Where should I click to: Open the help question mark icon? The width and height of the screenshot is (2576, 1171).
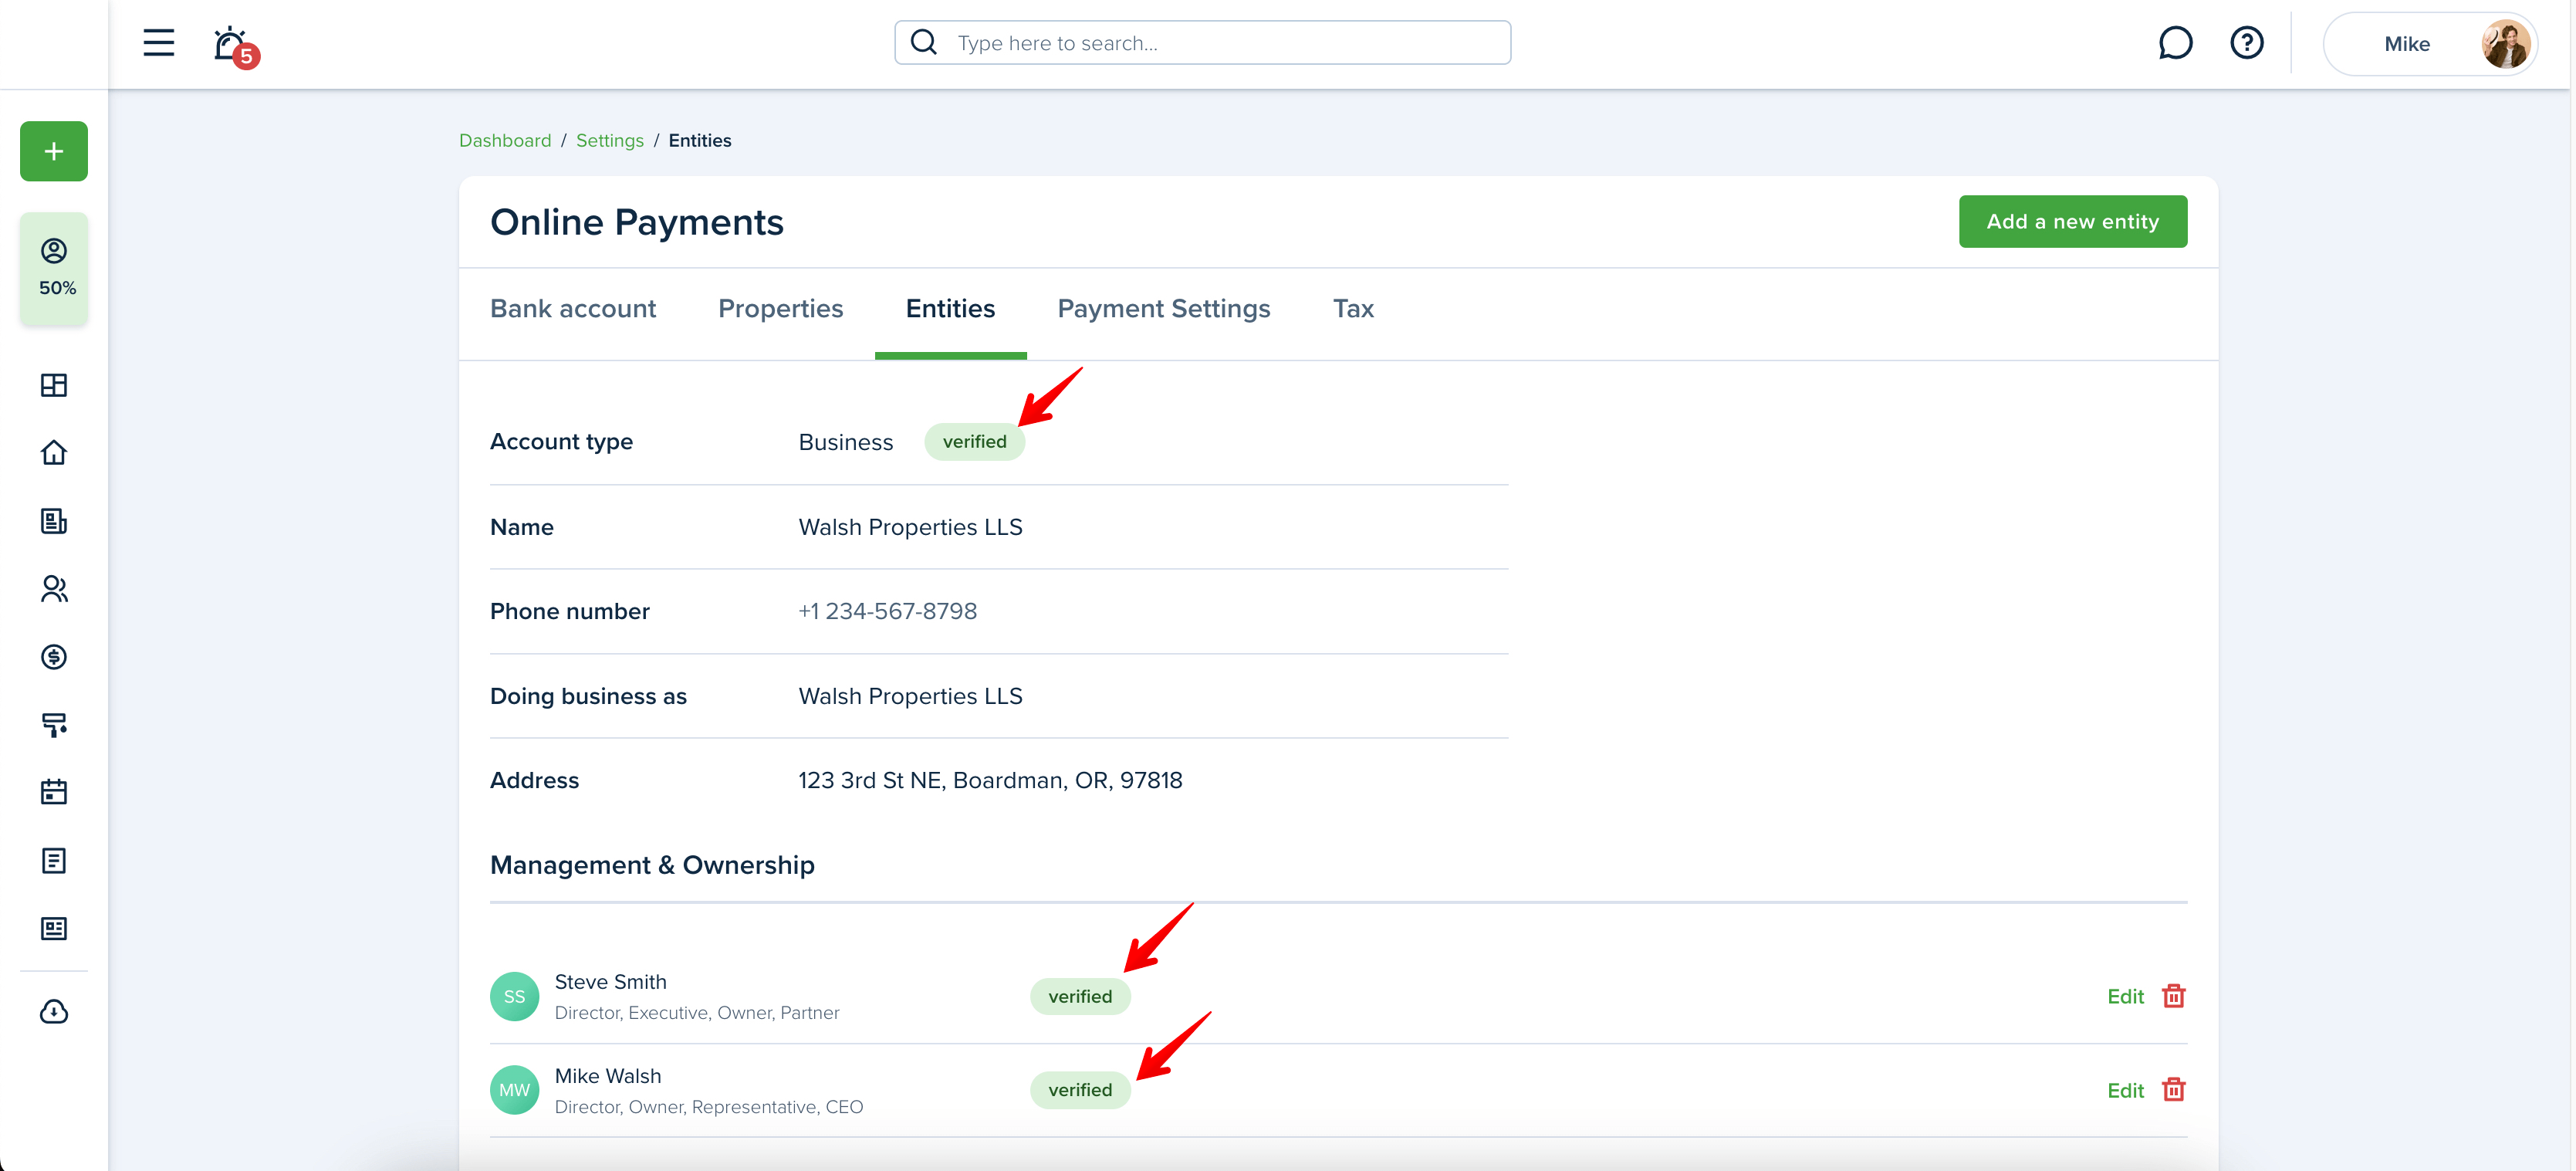click(2246, 43)
